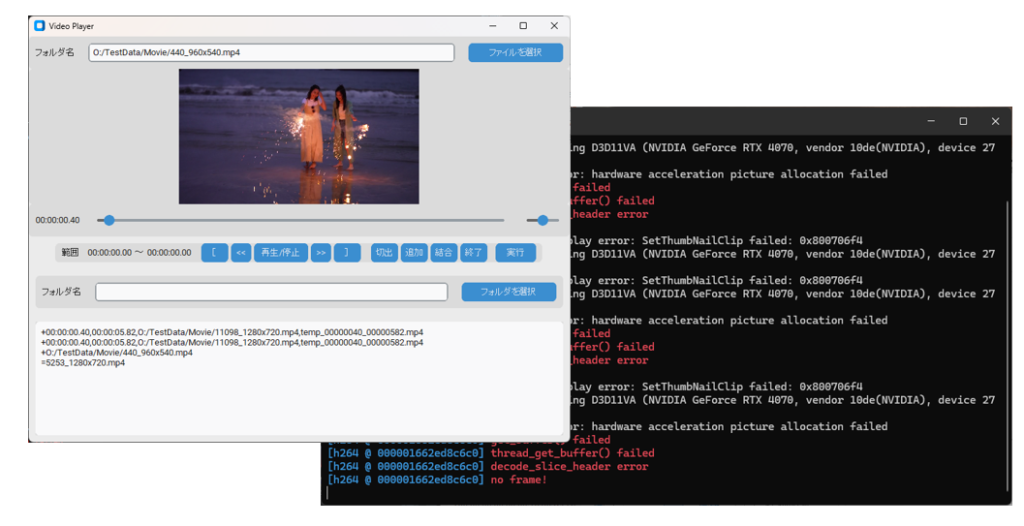
Task: Click the フォルダを選択 folder select button
Action: [x=508, y=292]
